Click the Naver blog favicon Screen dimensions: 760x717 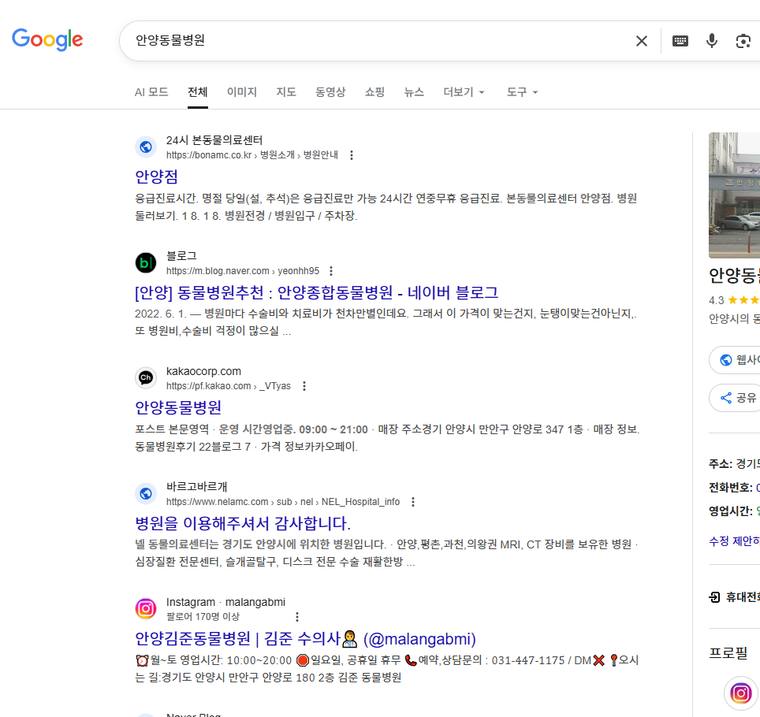146,263
